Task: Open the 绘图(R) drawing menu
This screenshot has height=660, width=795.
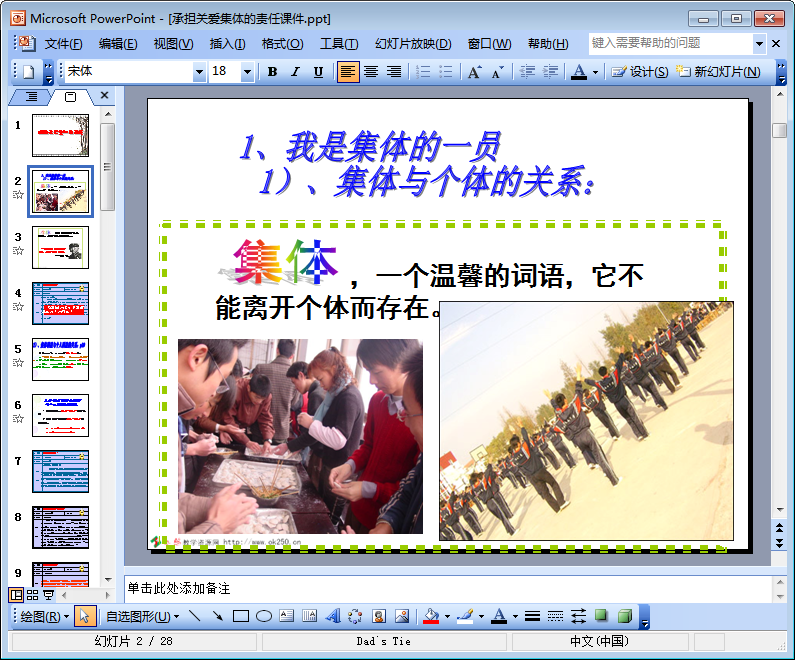Action: [44, 616]
